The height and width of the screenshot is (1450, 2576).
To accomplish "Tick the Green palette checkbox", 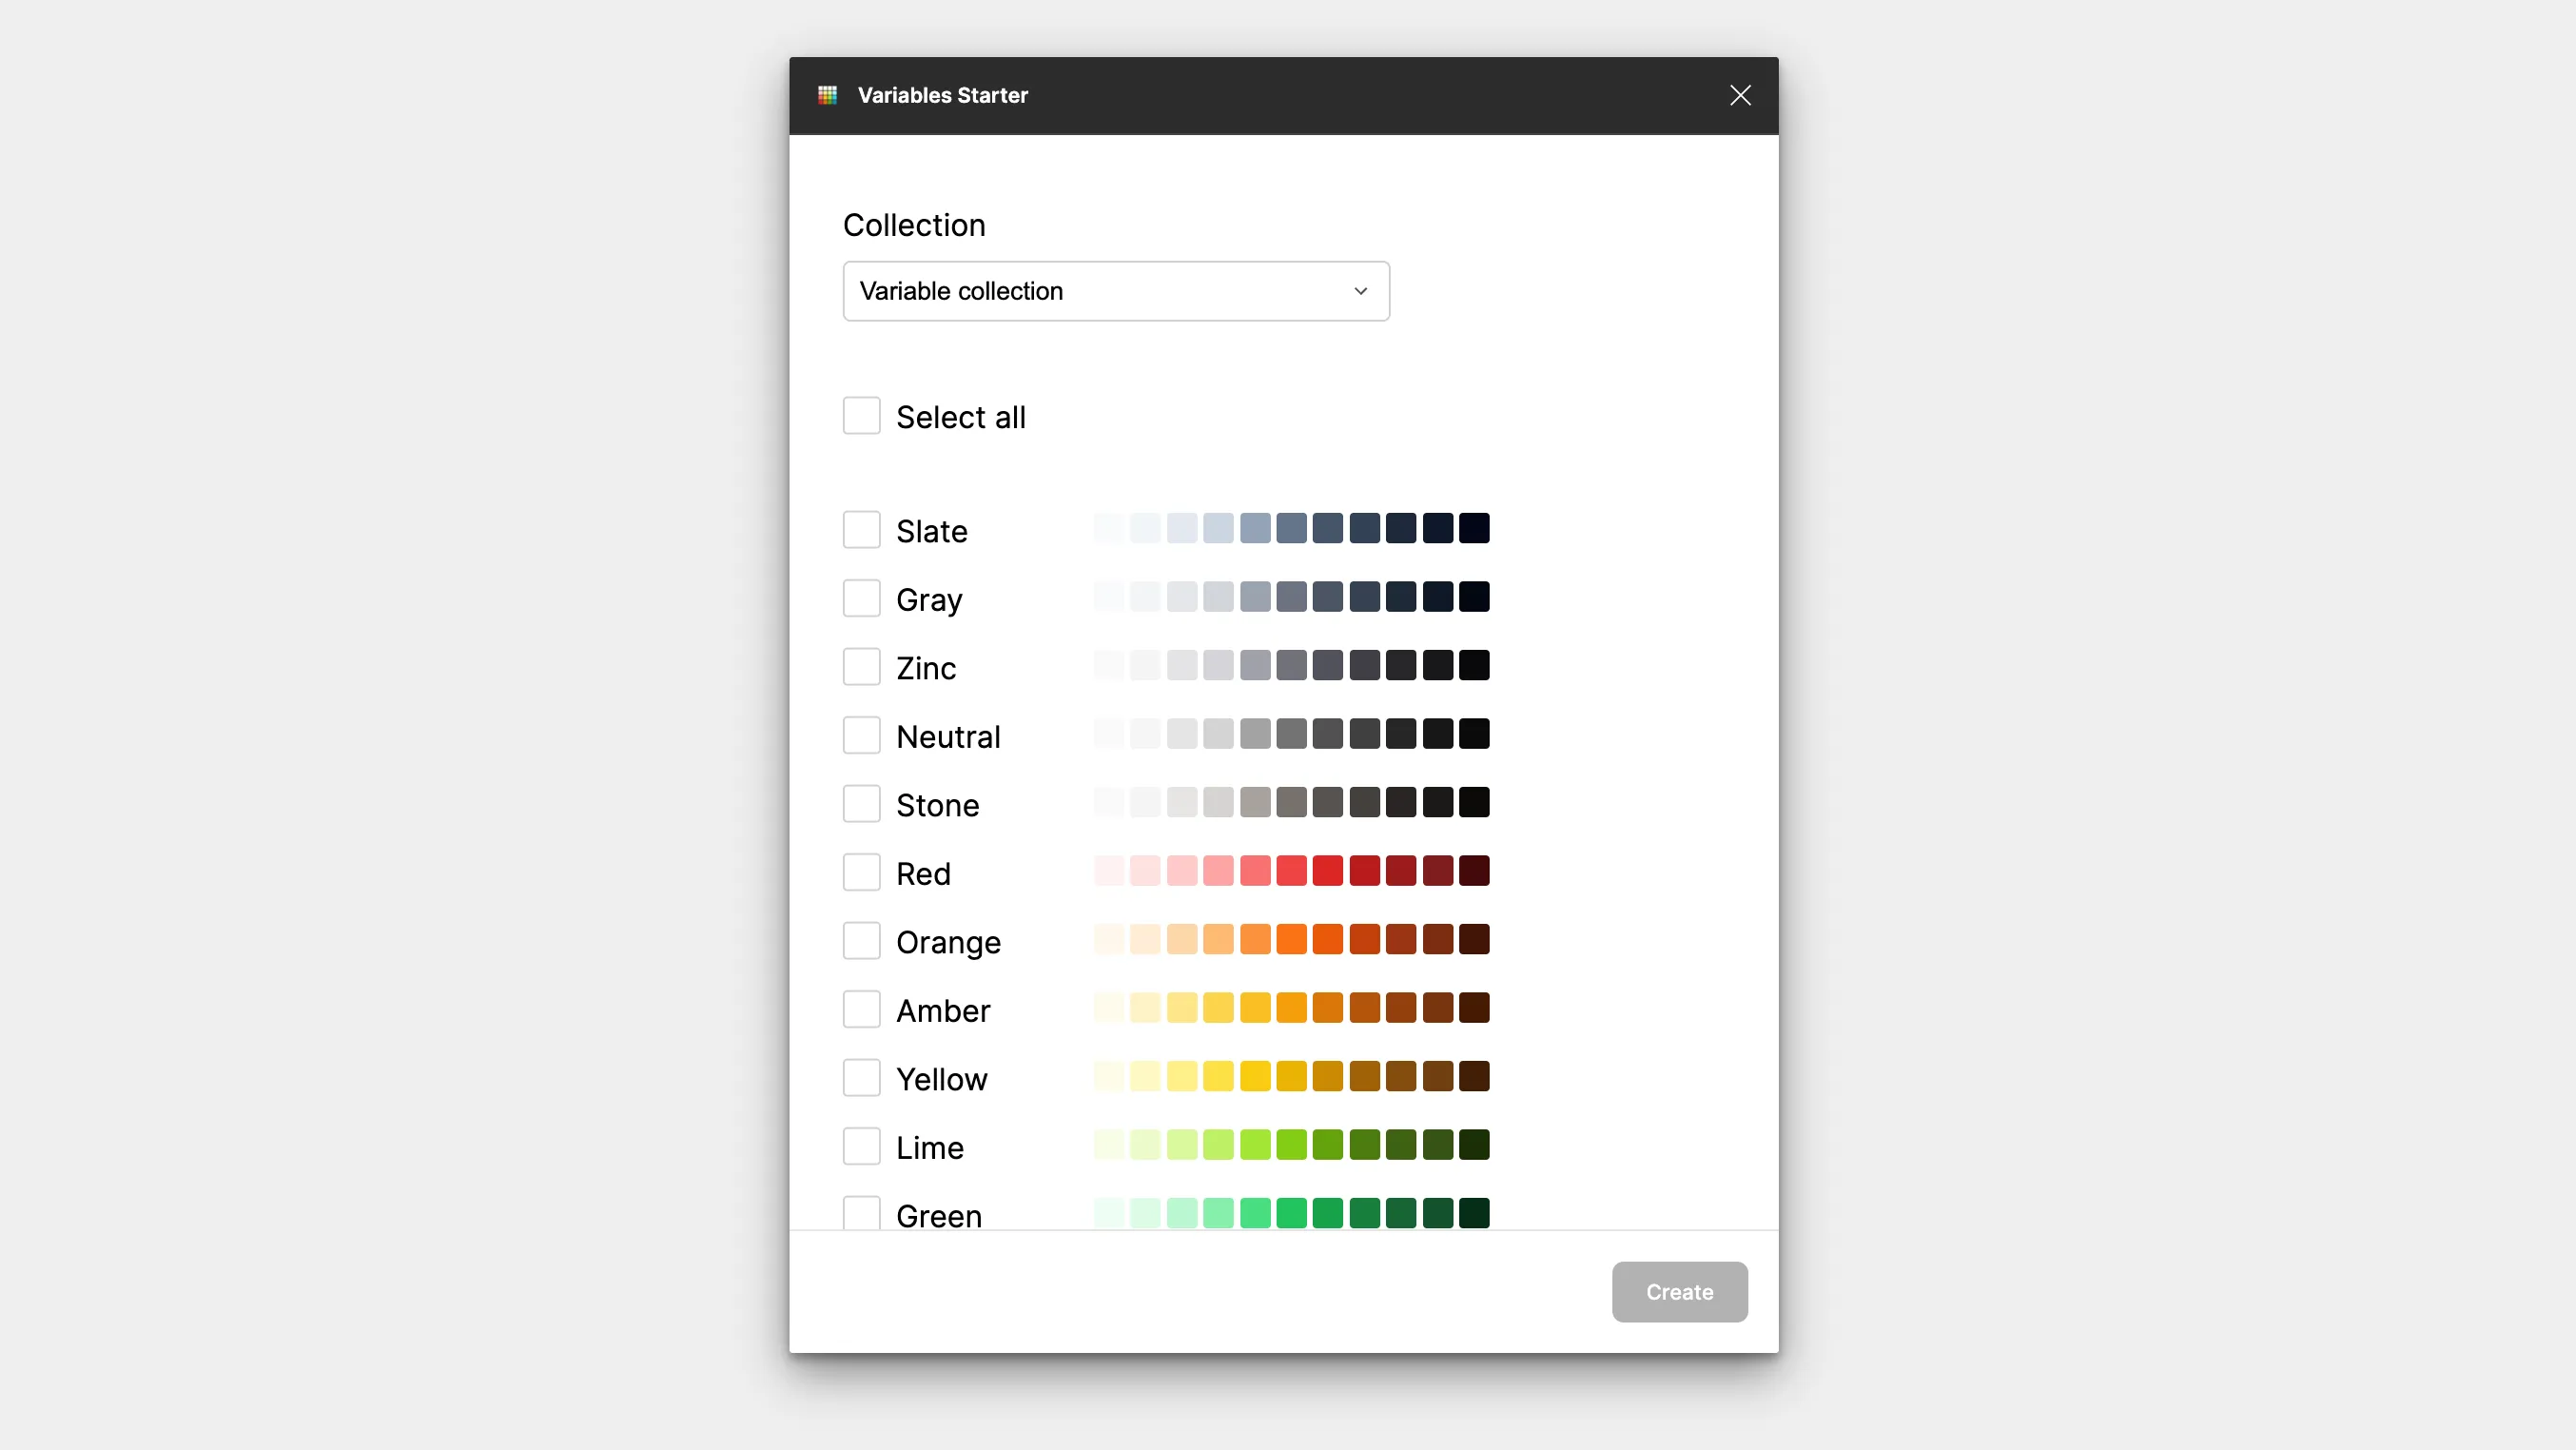I will pyautogui.click(x=861, y=1213).
